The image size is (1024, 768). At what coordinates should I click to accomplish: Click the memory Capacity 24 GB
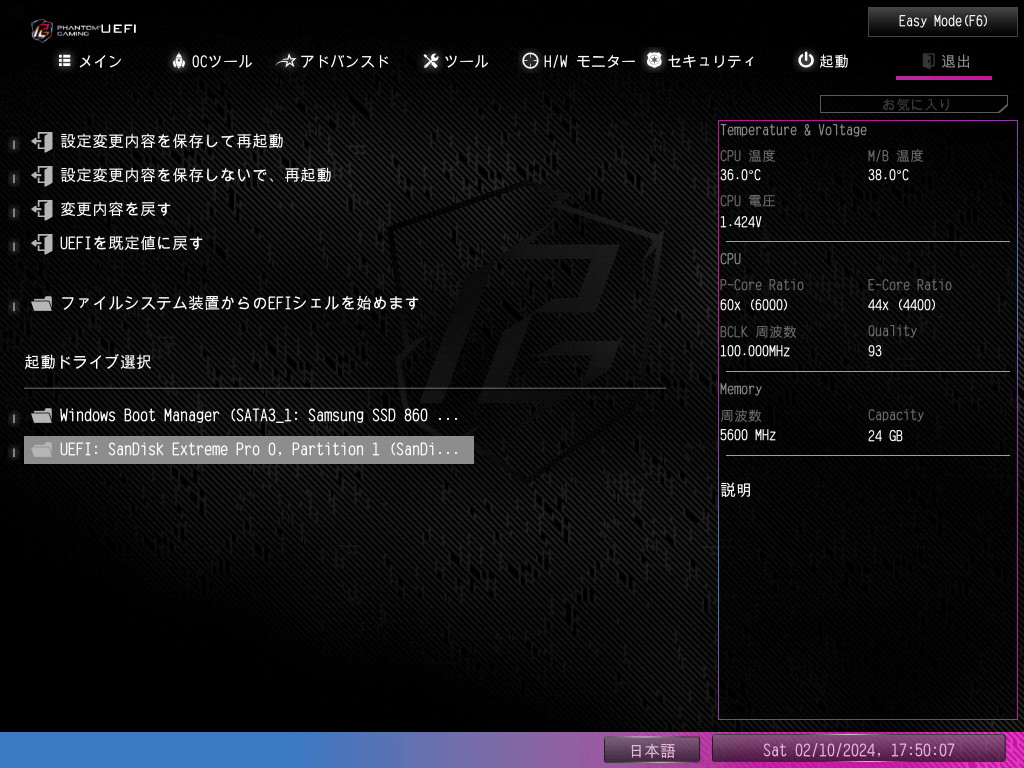click(886, 436)
